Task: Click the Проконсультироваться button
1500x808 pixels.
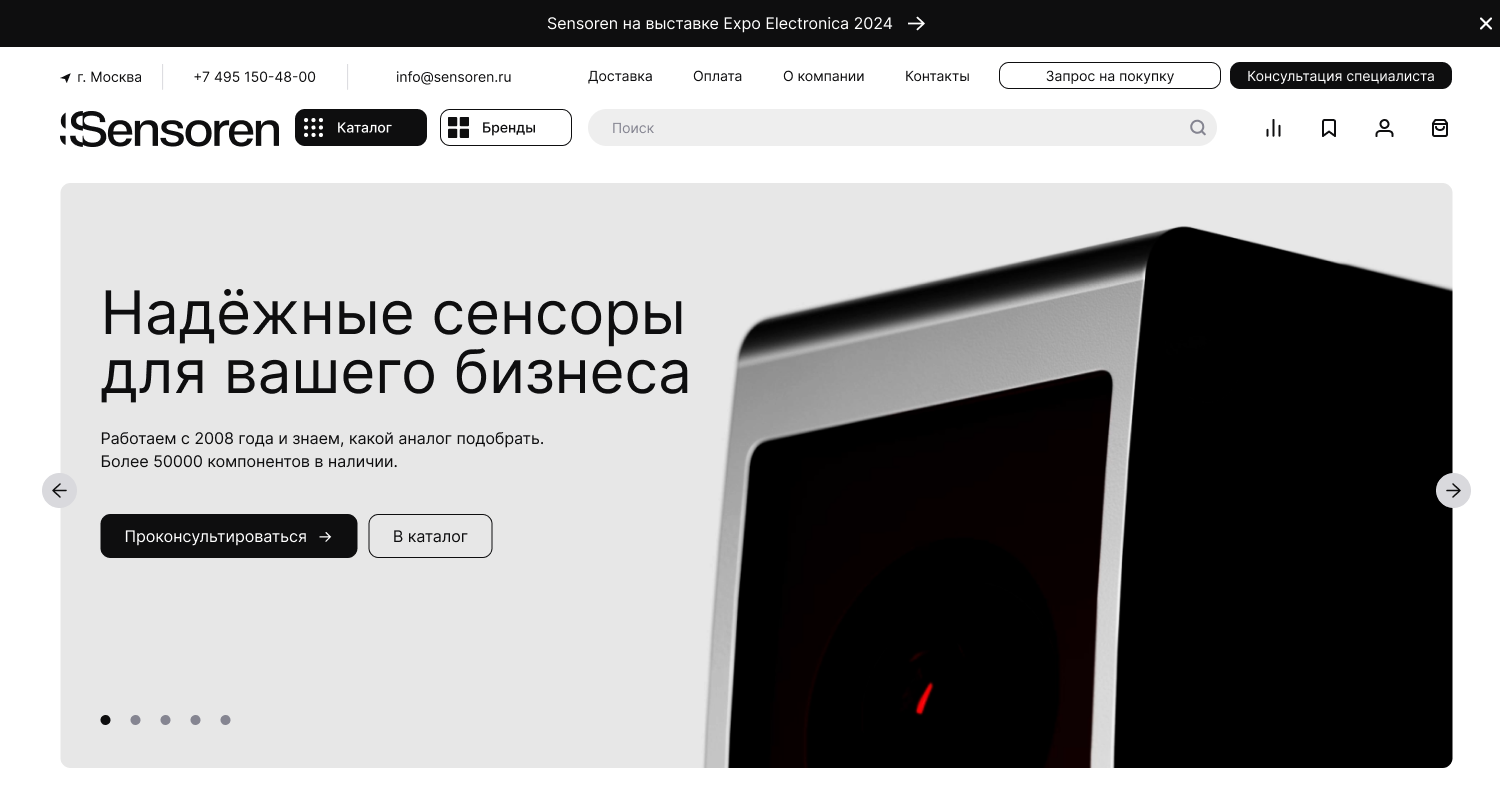Action: (229, 536)
